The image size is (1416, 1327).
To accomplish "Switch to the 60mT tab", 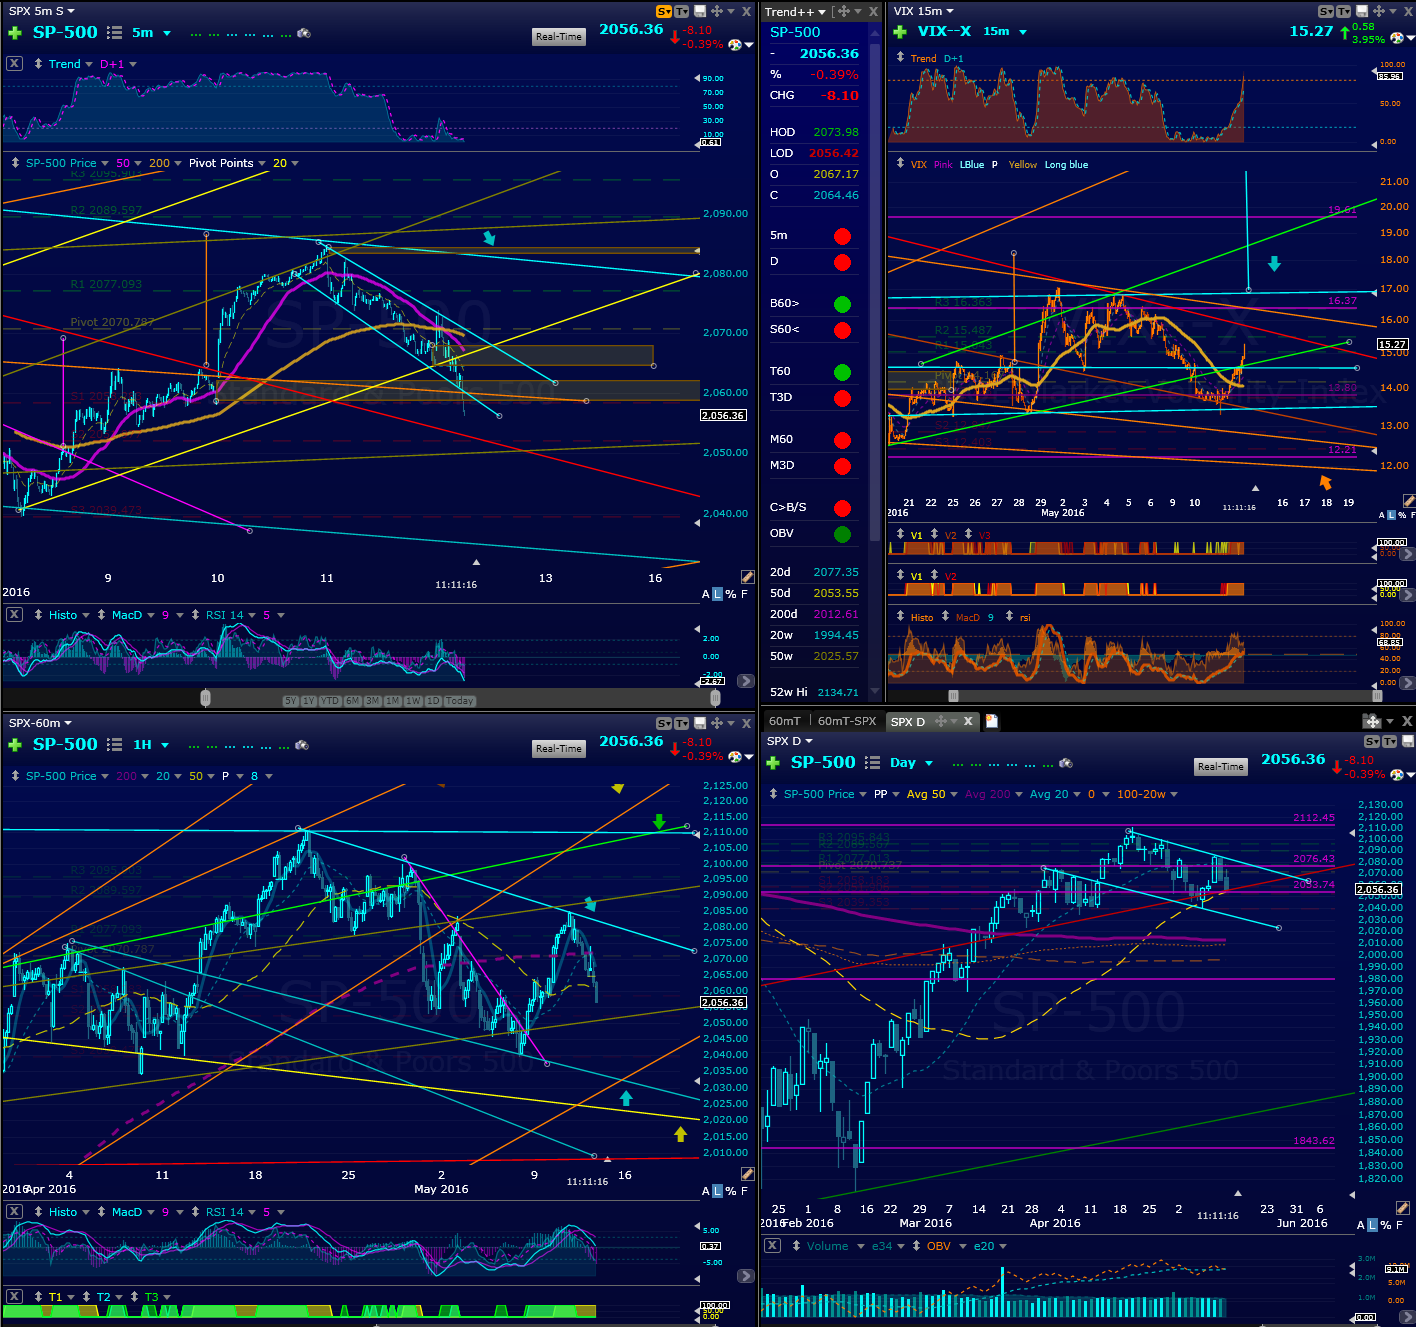I will (x=785, y=721).
